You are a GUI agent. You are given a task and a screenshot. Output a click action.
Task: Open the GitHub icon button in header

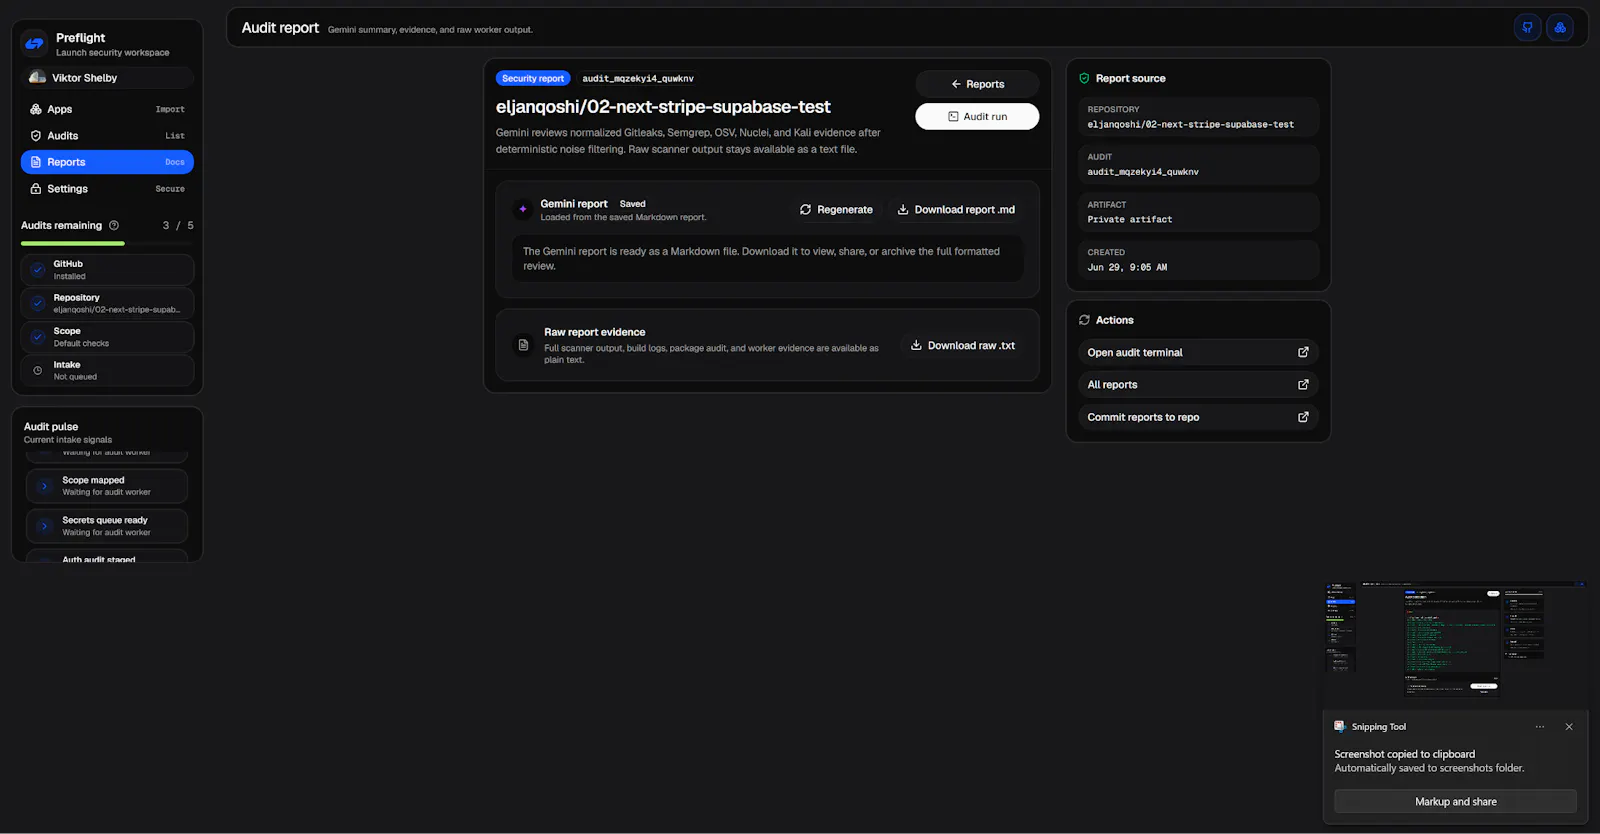pos(1527,28)
